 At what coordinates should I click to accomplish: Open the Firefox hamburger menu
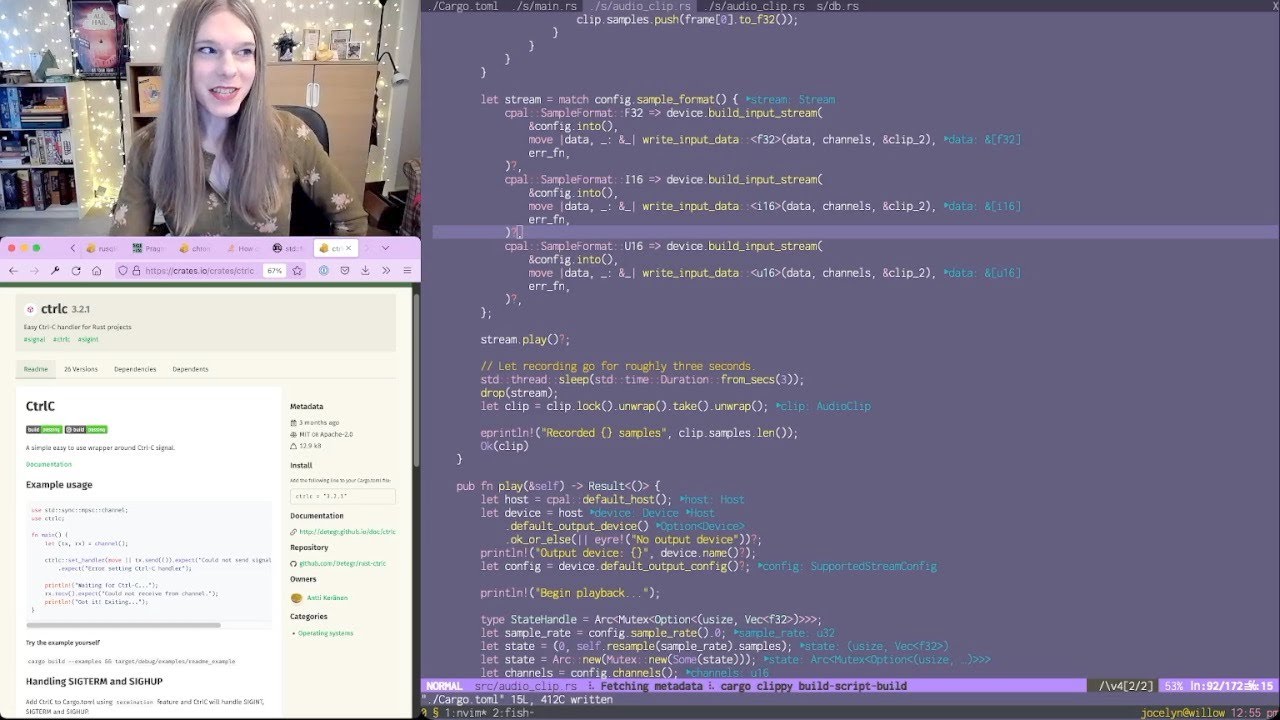pos(407,270)
